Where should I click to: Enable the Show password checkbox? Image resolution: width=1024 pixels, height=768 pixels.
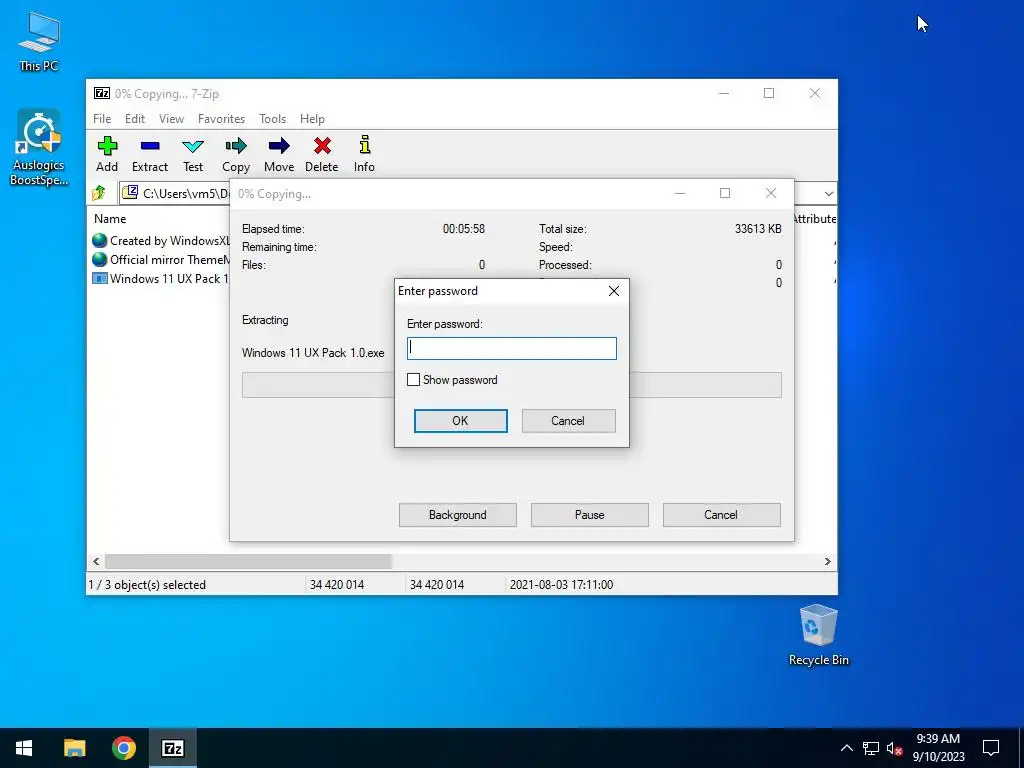[413, 379]
